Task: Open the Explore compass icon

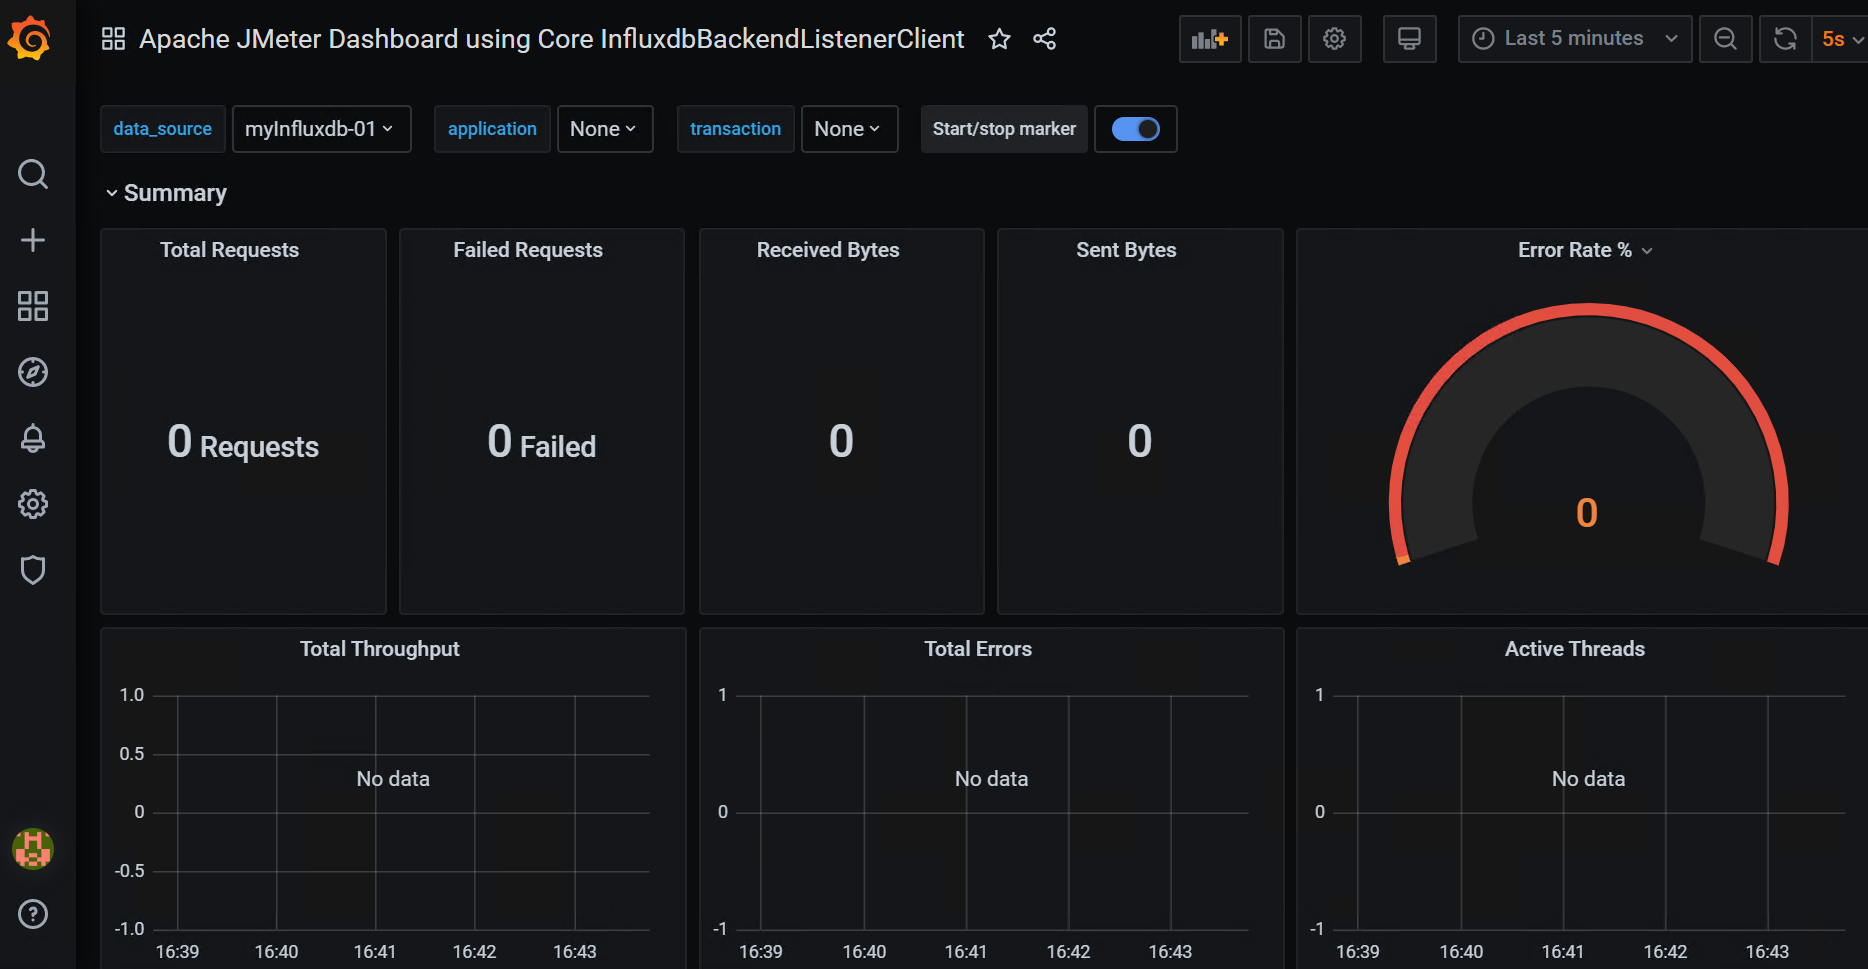Action: 33,372
